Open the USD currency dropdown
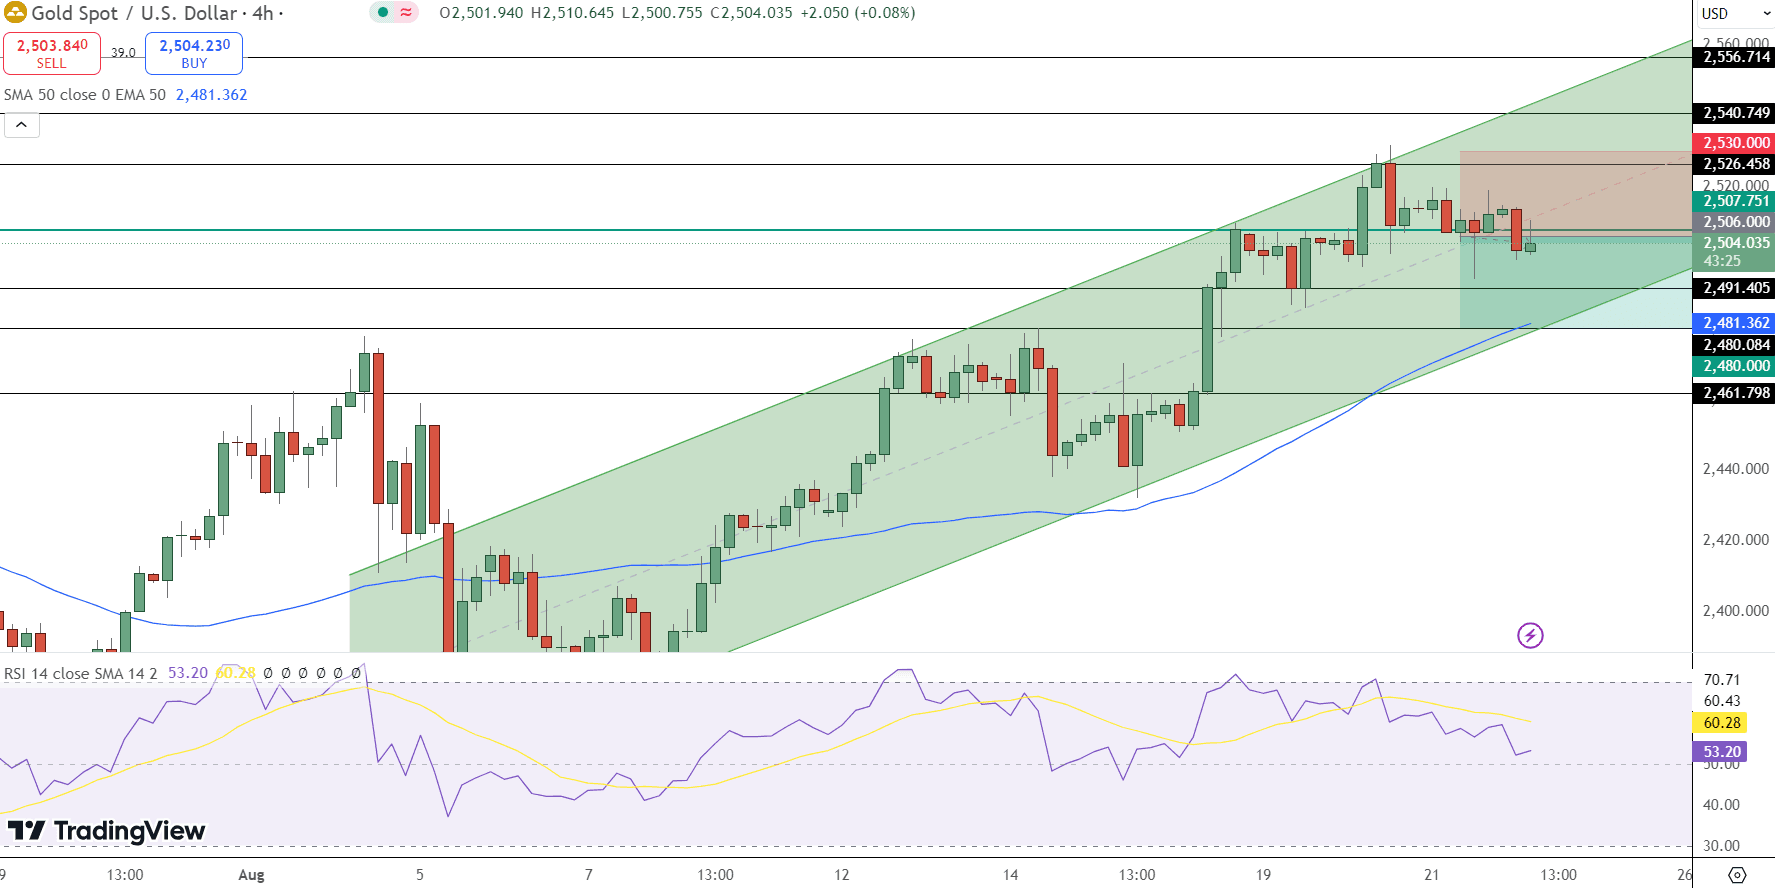This screenshot has width=1775, height=888. [1734, 13]
